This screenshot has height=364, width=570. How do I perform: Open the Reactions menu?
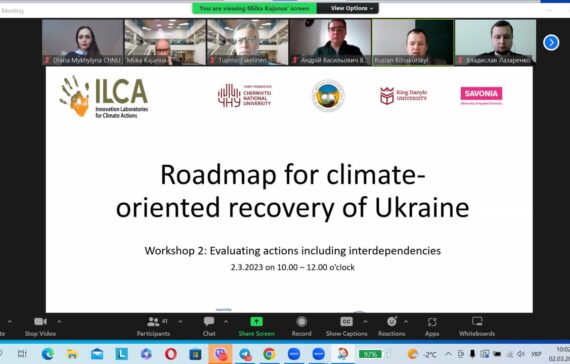click(392, 327)
